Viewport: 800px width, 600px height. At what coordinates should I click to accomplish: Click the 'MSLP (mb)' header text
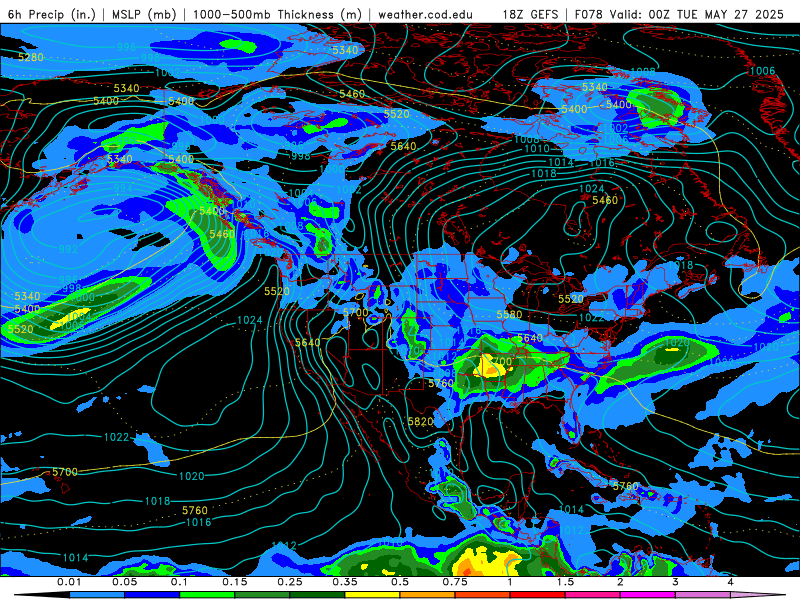tap(144, 14)
